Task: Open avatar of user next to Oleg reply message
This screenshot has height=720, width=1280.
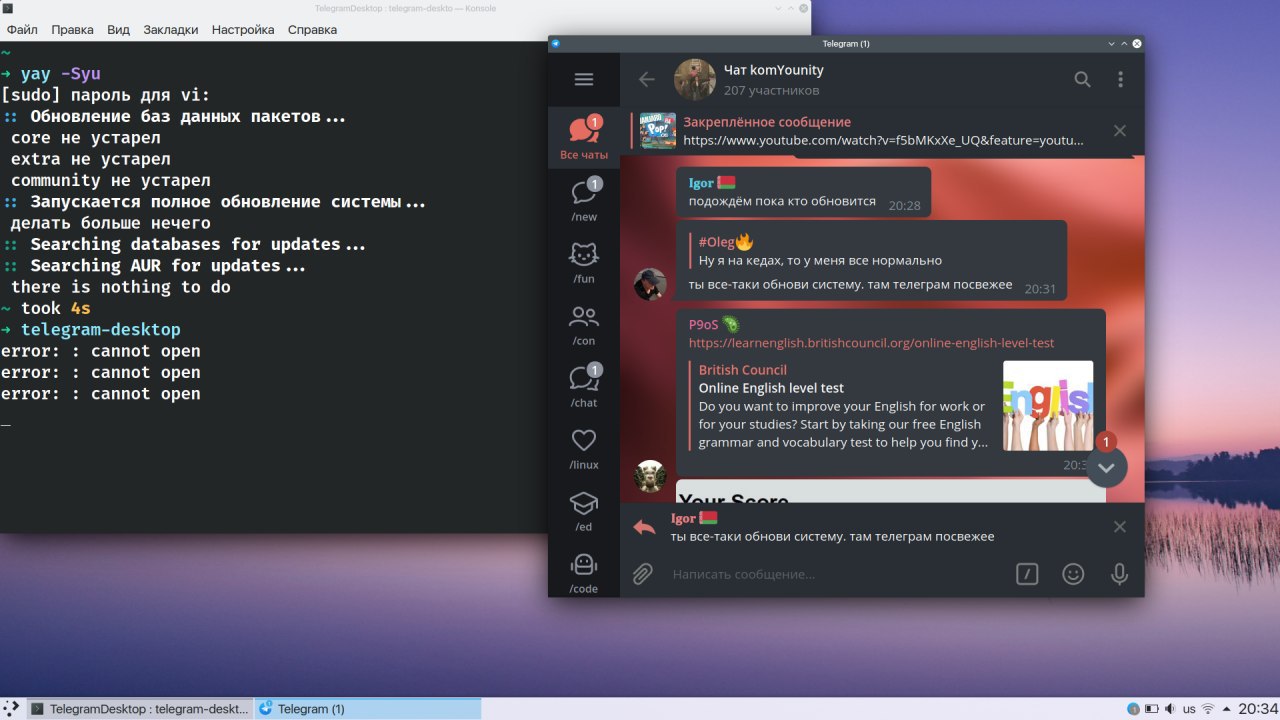Action: [650, 284]
